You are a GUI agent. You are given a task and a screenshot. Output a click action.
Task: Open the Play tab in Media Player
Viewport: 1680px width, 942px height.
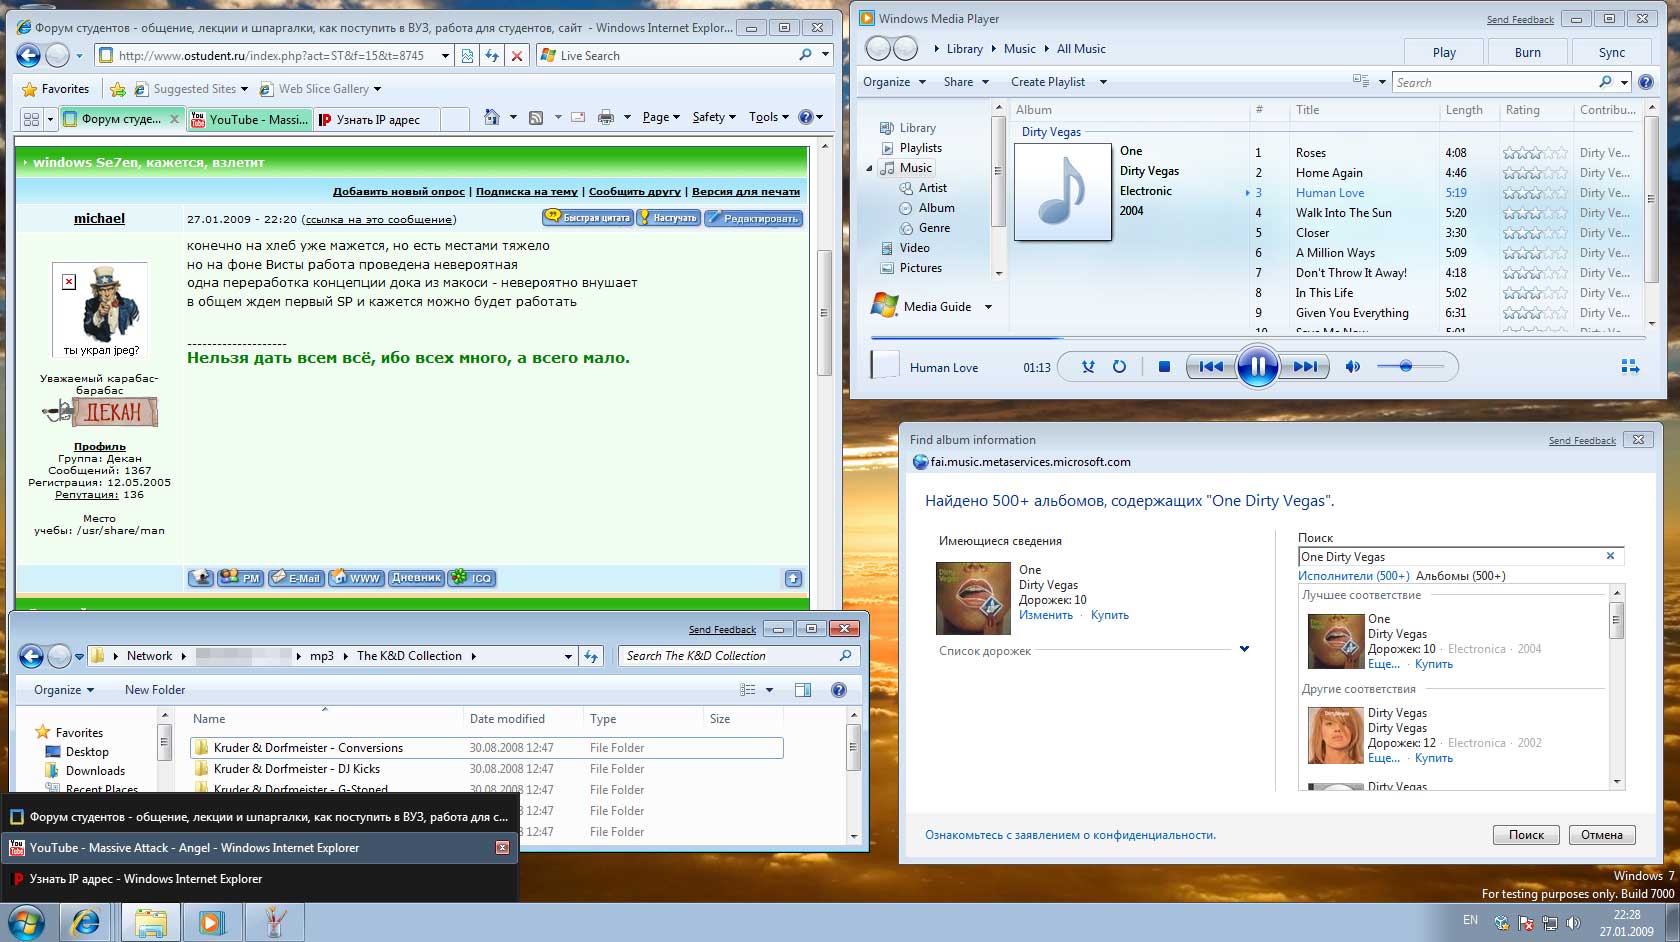[x=1444, y=52]
